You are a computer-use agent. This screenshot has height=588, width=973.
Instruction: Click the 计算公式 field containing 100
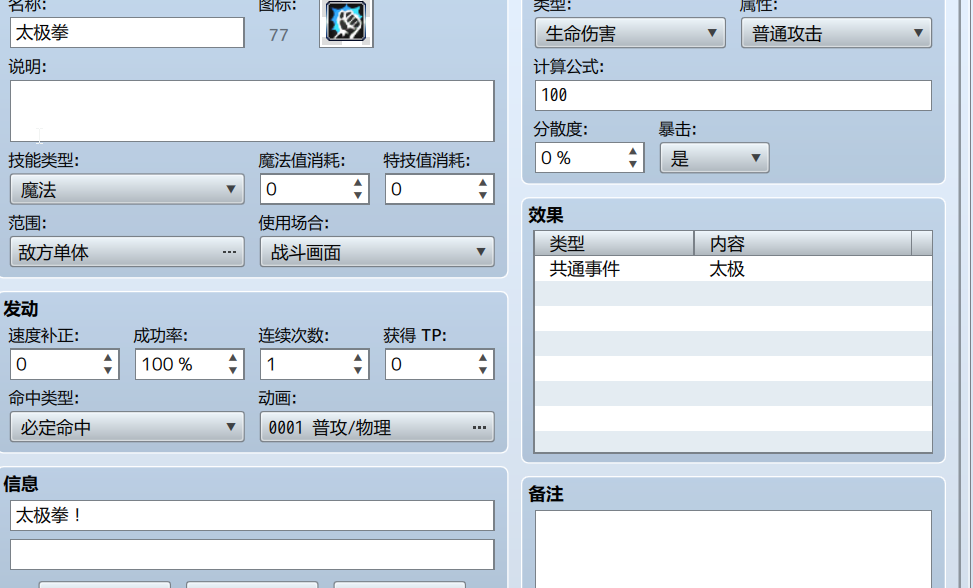(x=733, y=96)
